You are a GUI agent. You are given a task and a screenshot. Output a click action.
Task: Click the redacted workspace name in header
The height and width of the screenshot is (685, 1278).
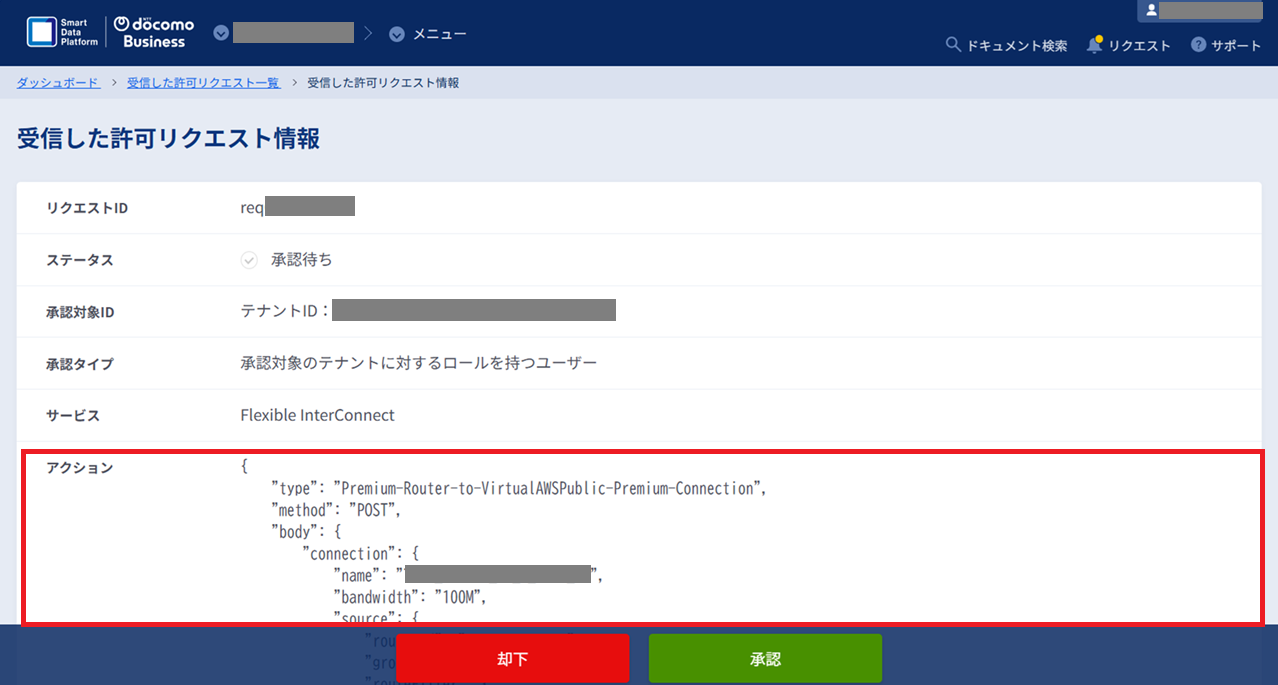(x=293, y=33)
